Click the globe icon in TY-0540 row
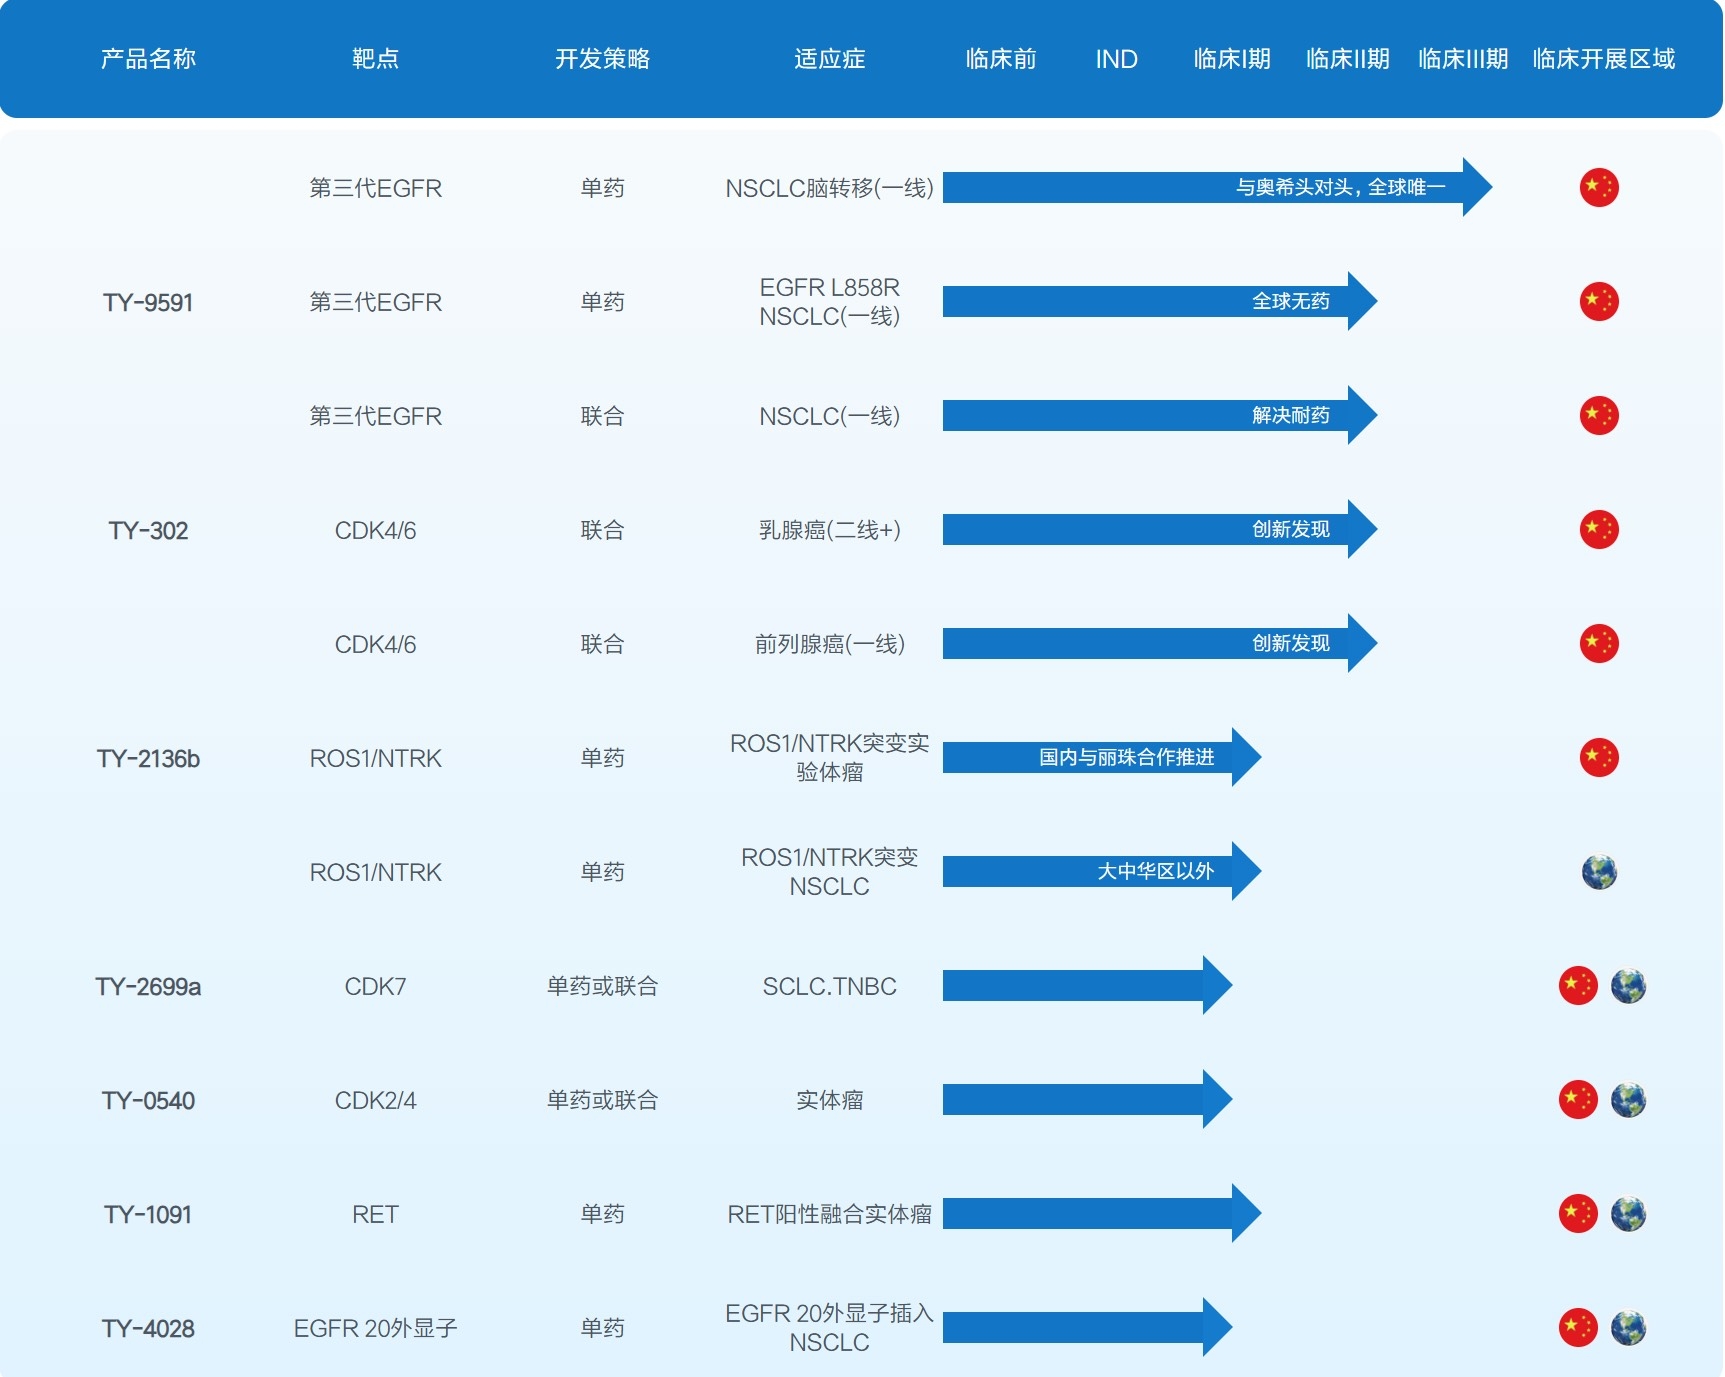The width and height of the screenshot is (1725, 1377). point(1628,1100)
